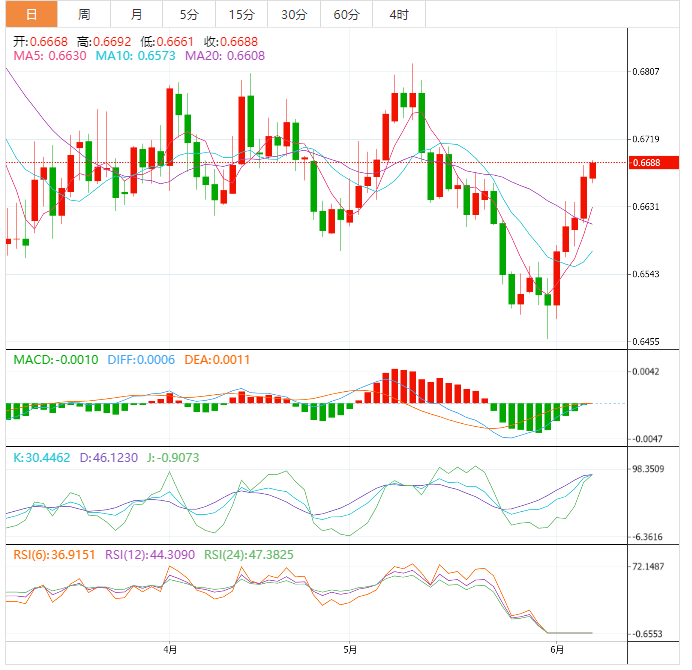The width and height of the screenshot is (692, 670).
Task: Switch to the 4时 timeframe tab
Action: (x=398, y=14)
